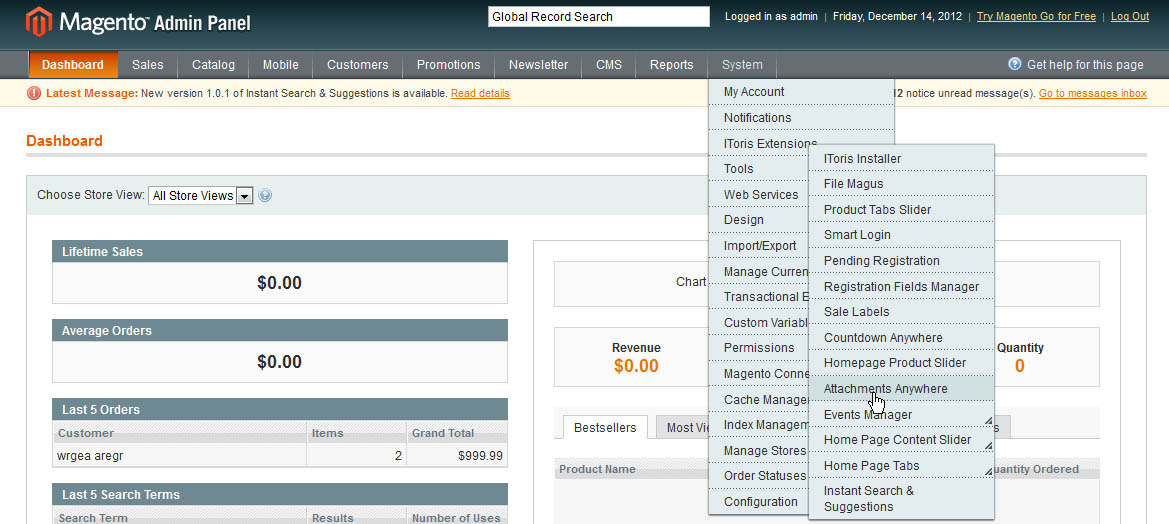Open Homepage Product Slider submenu item
The width and height of the screenshot is (1169, 524).
click(x=901, y=363)
